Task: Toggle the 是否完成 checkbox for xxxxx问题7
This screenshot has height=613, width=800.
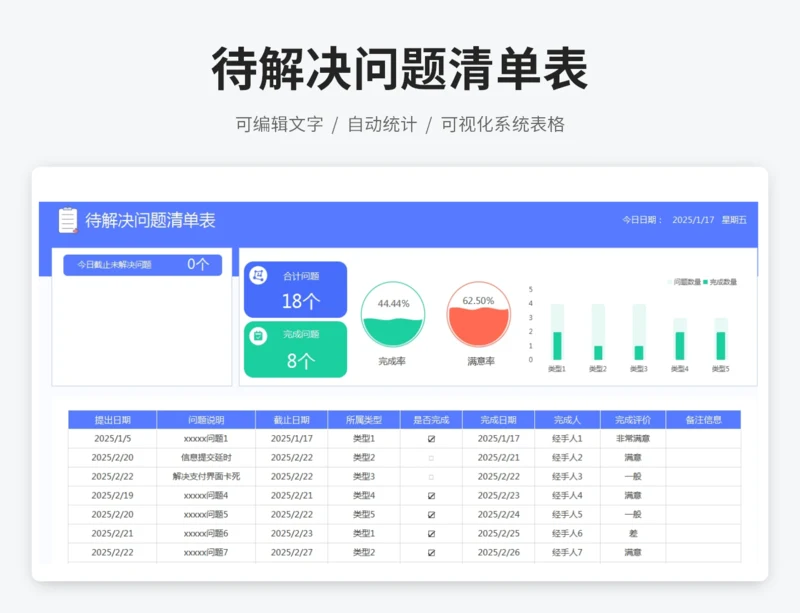Action: (x=431, y=553)
